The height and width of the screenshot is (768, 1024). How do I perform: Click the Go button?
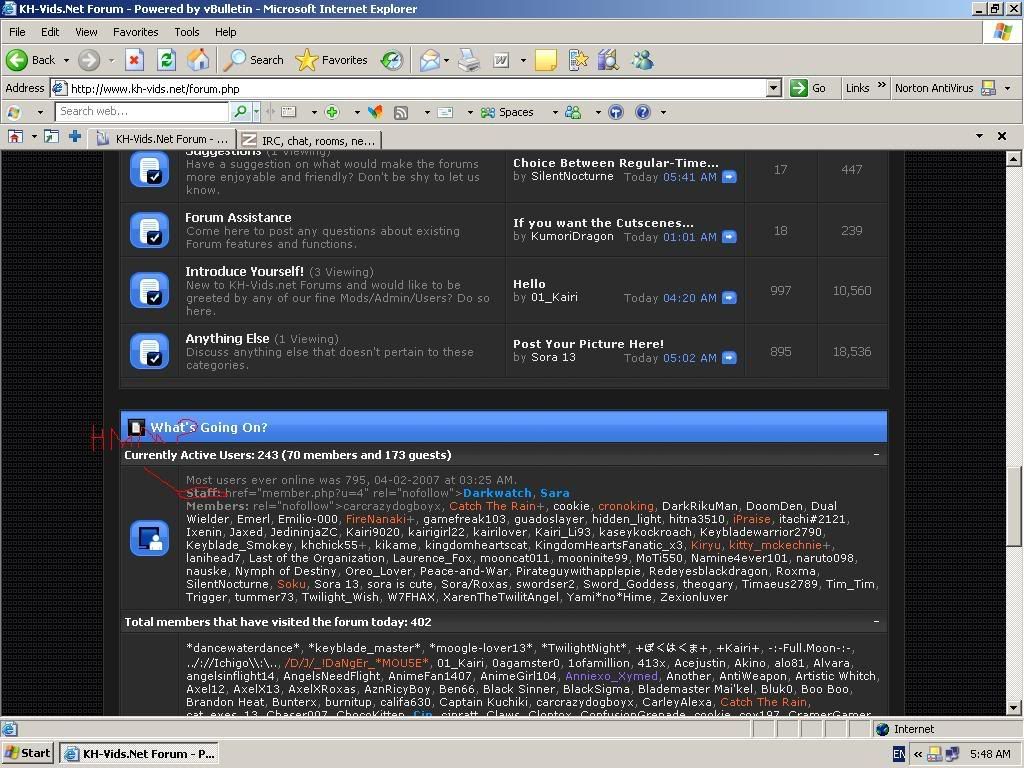click(x=808, y=88)
